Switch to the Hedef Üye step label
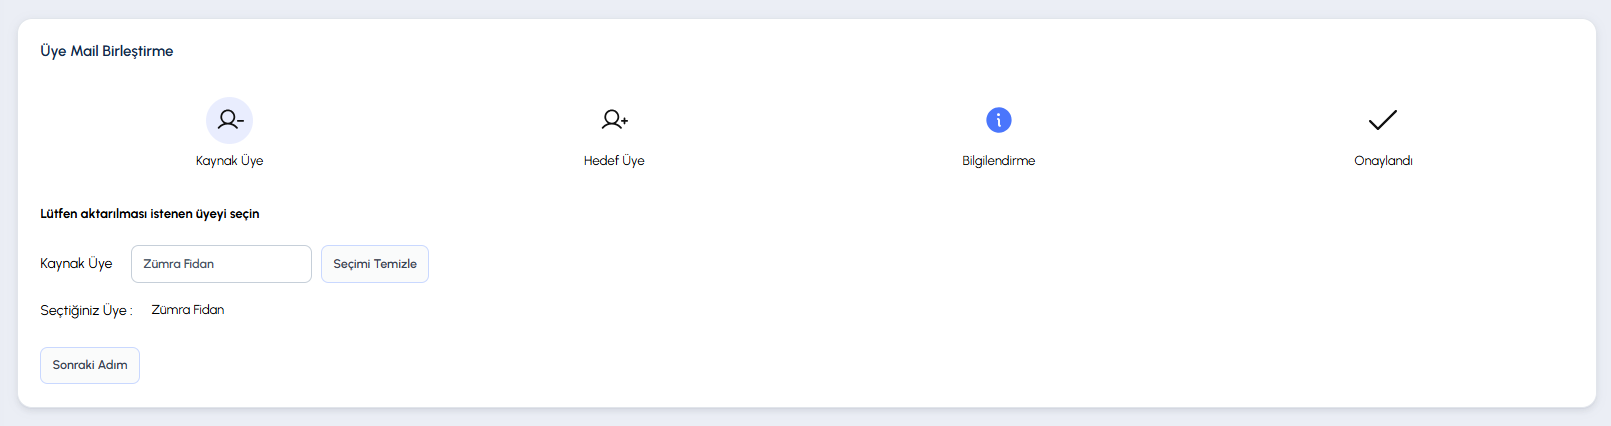This screenshot has height=426, width=1611. [x=614, y=161]
